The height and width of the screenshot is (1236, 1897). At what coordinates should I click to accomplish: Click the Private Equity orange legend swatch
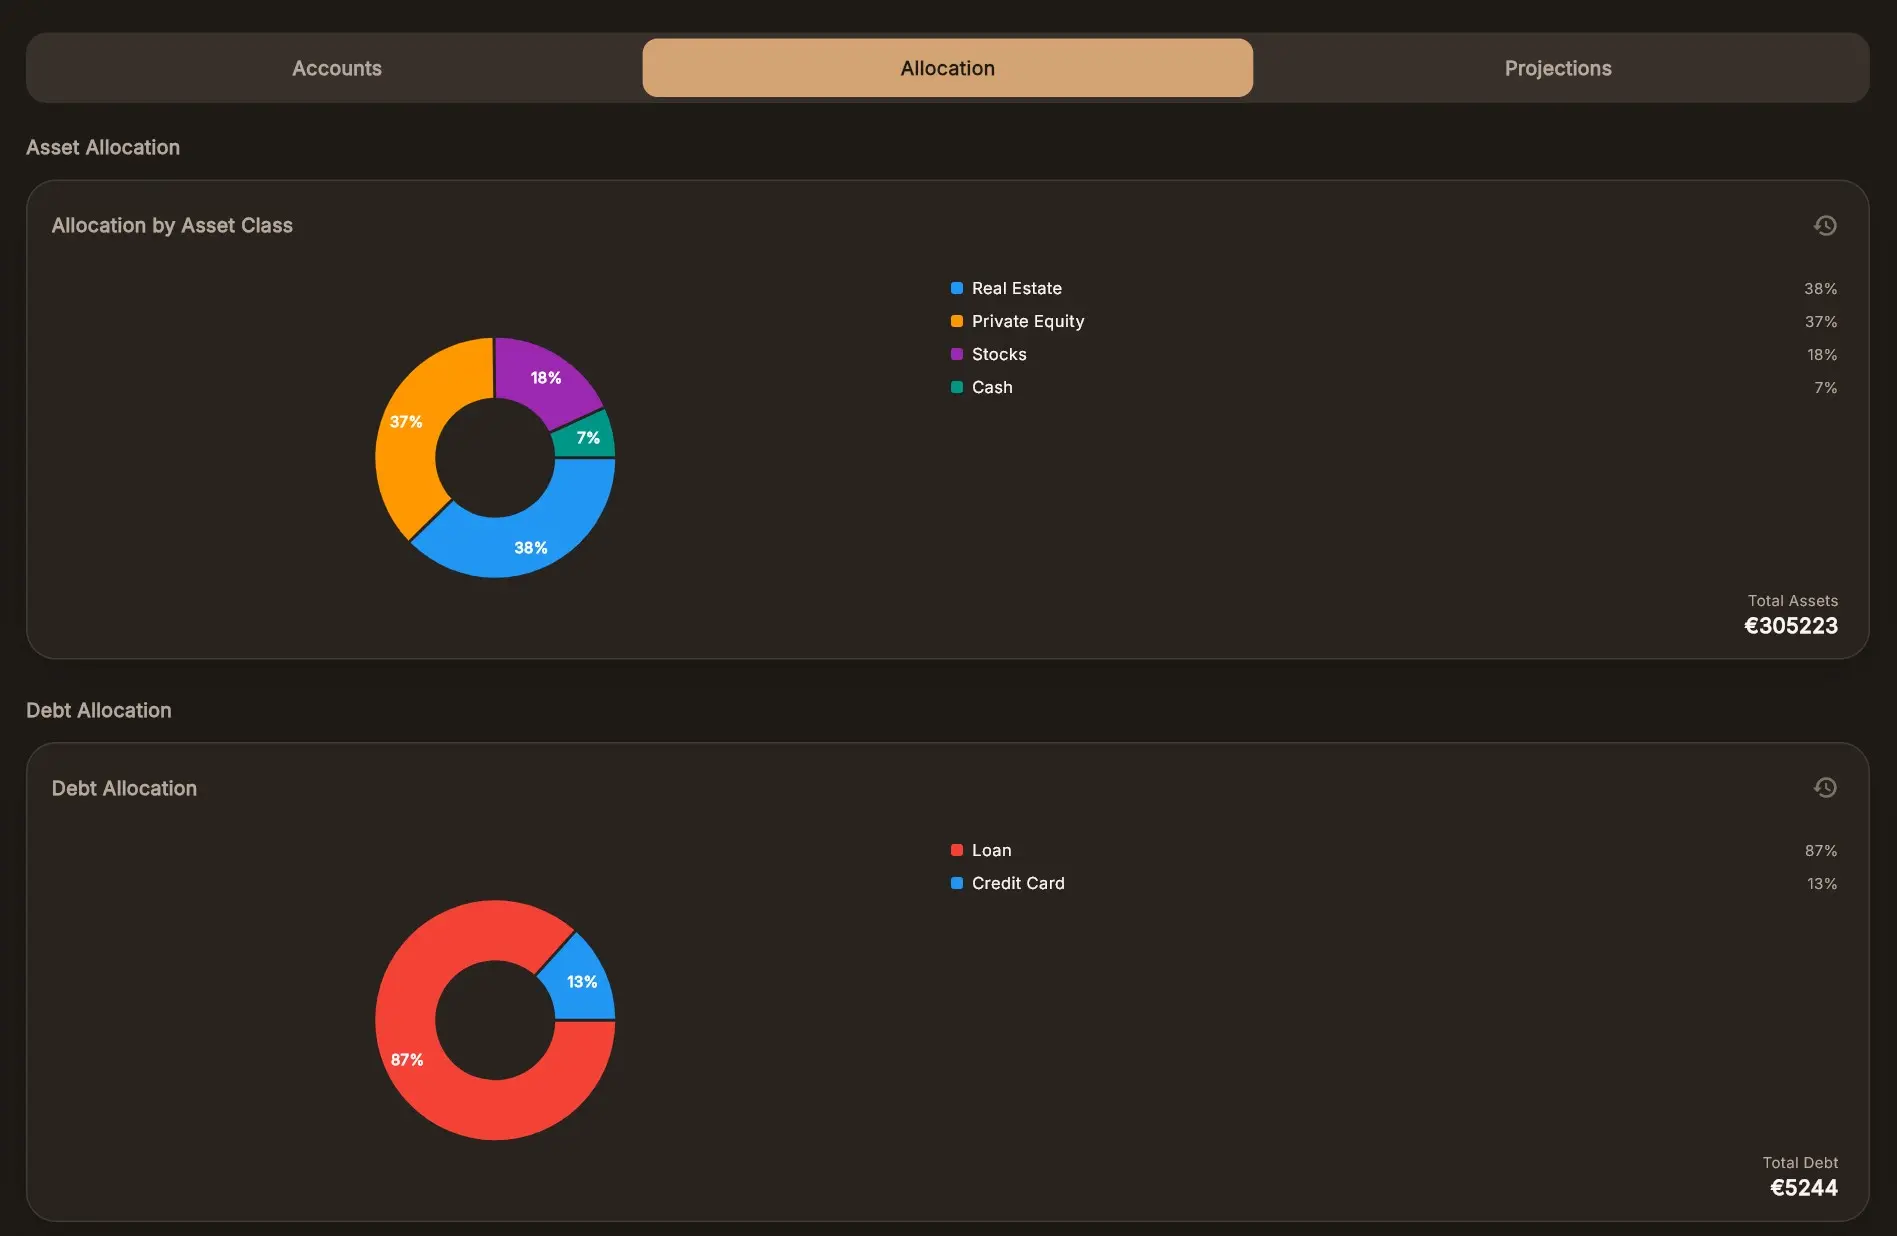[957, 321]
